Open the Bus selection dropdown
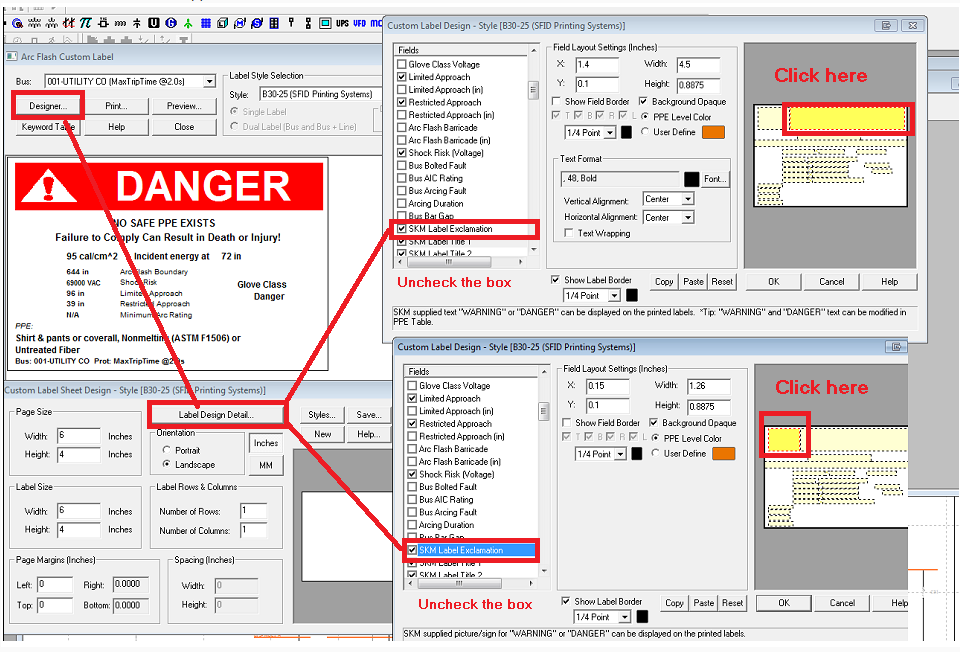The width and height of the screenshot is (960, 652). (x=208, y=81)
